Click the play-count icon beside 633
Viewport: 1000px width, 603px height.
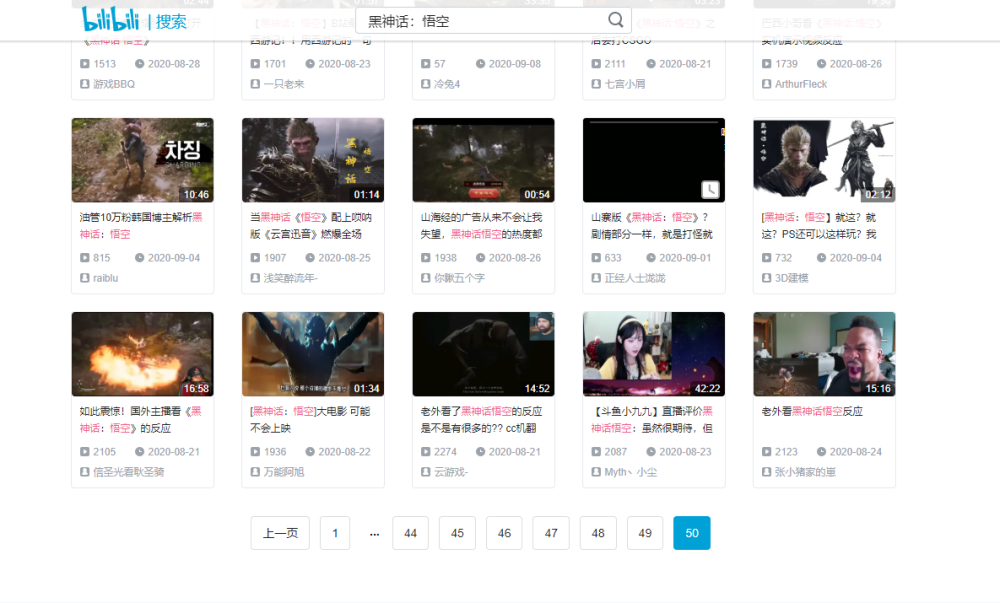coord(596,258)
